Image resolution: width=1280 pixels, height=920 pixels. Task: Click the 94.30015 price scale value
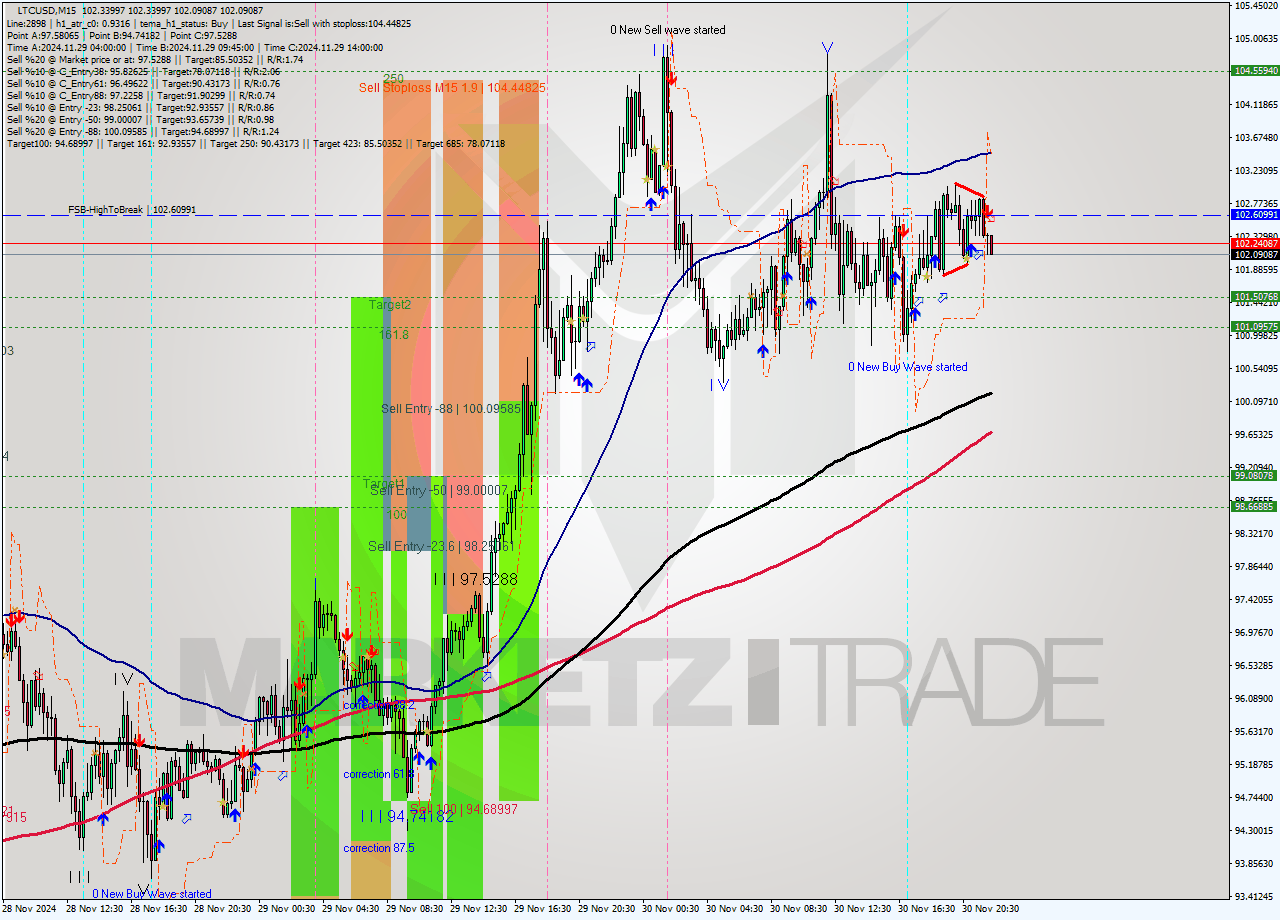[1254, 830]
